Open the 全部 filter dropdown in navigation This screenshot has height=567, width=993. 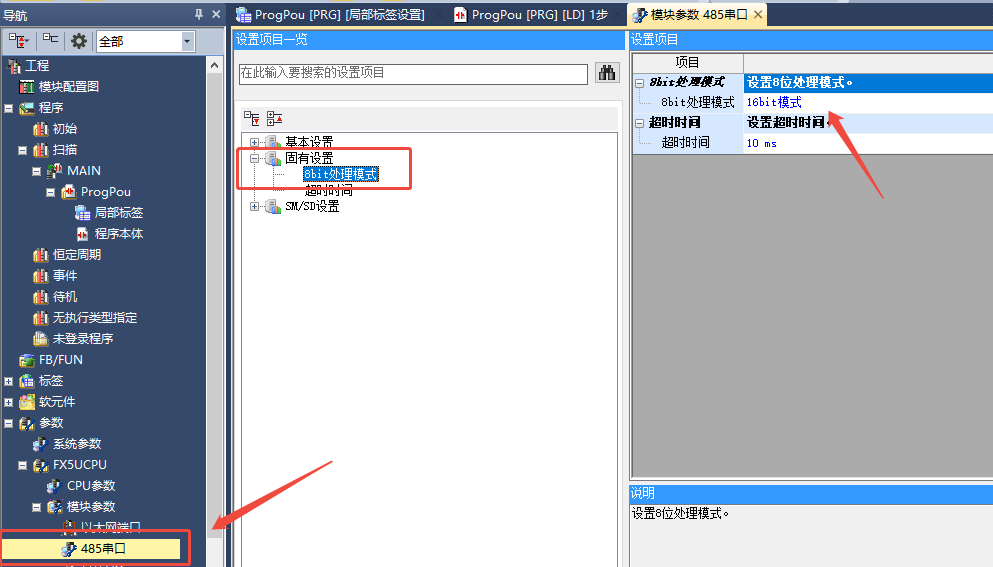[188, 41]
